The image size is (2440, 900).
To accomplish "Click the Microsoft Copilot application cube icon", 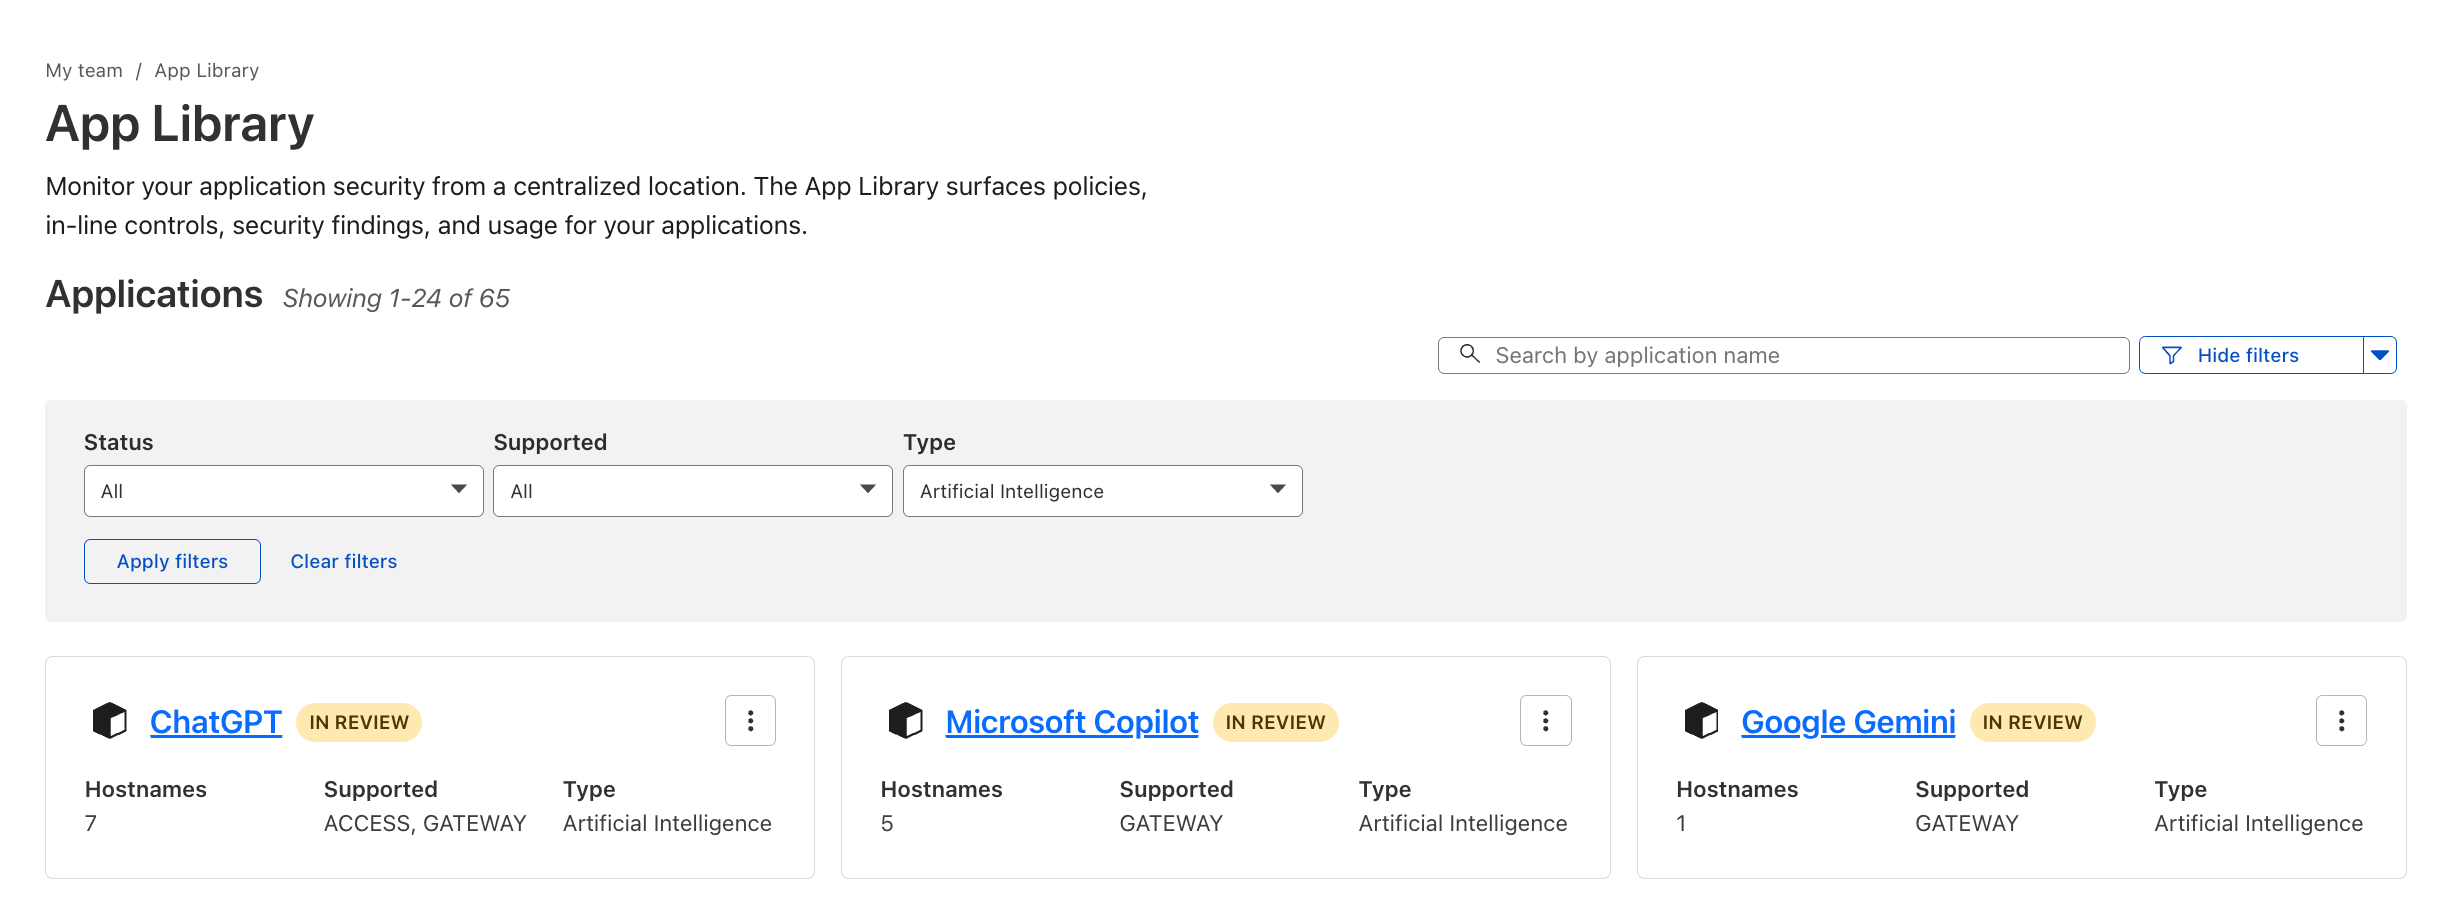I will click(906, 720).
